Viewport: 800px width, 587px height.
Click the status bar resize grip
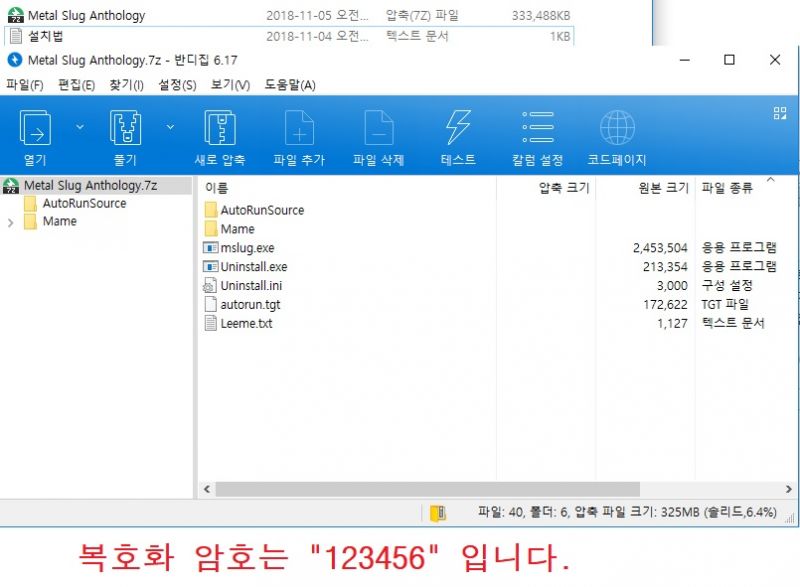(789, 519)
